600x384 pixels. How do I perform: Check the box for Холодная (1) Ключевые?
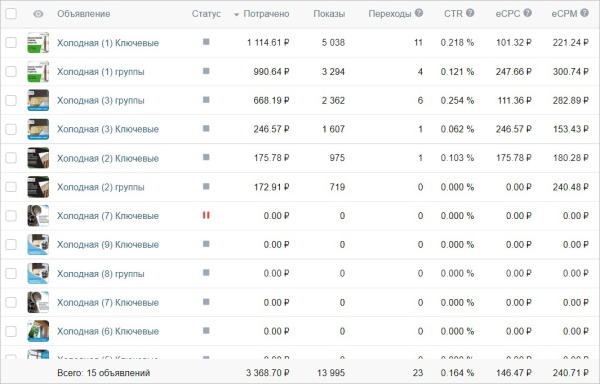pyautogui.click(x=11, y=42)
